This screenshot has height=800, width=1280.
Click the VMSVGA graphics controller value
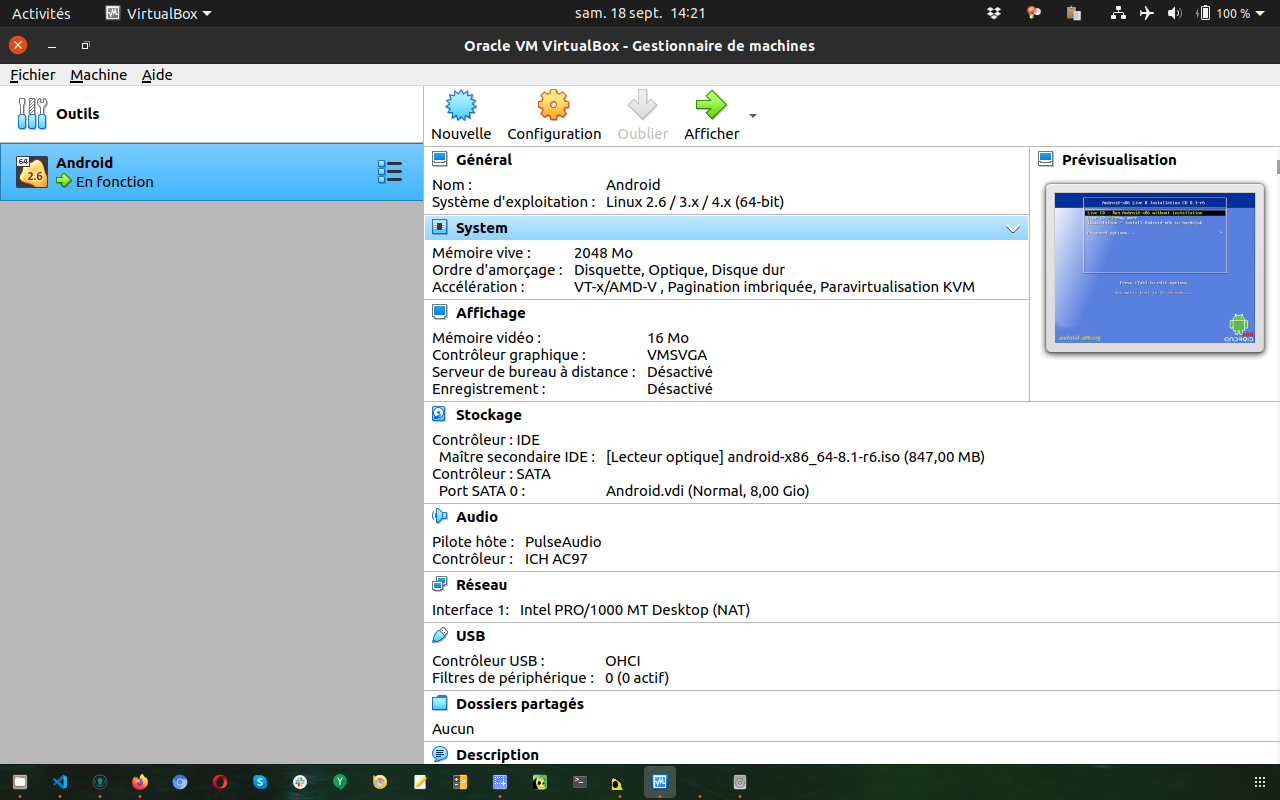(x=677, y=355)
